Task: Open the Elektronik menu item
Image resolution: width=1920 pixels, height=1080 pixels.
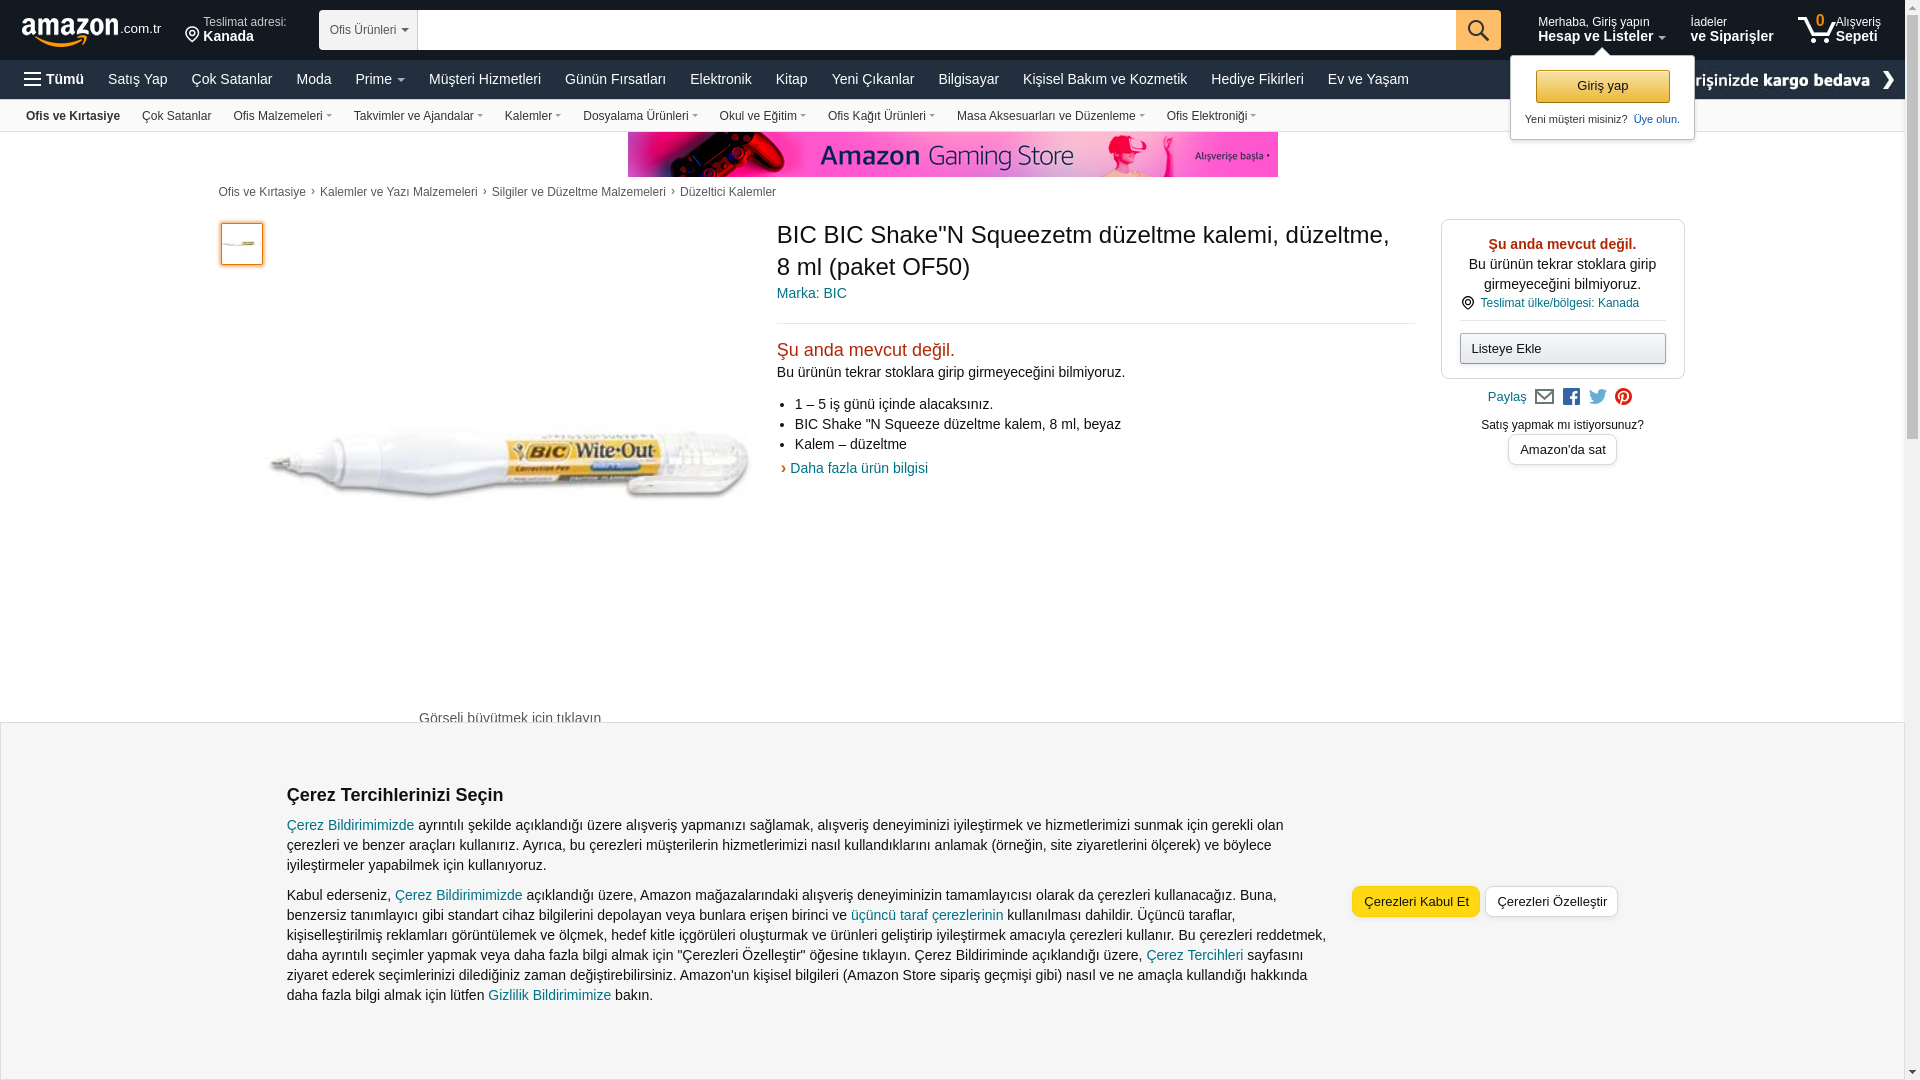Action: coord(721,79)
